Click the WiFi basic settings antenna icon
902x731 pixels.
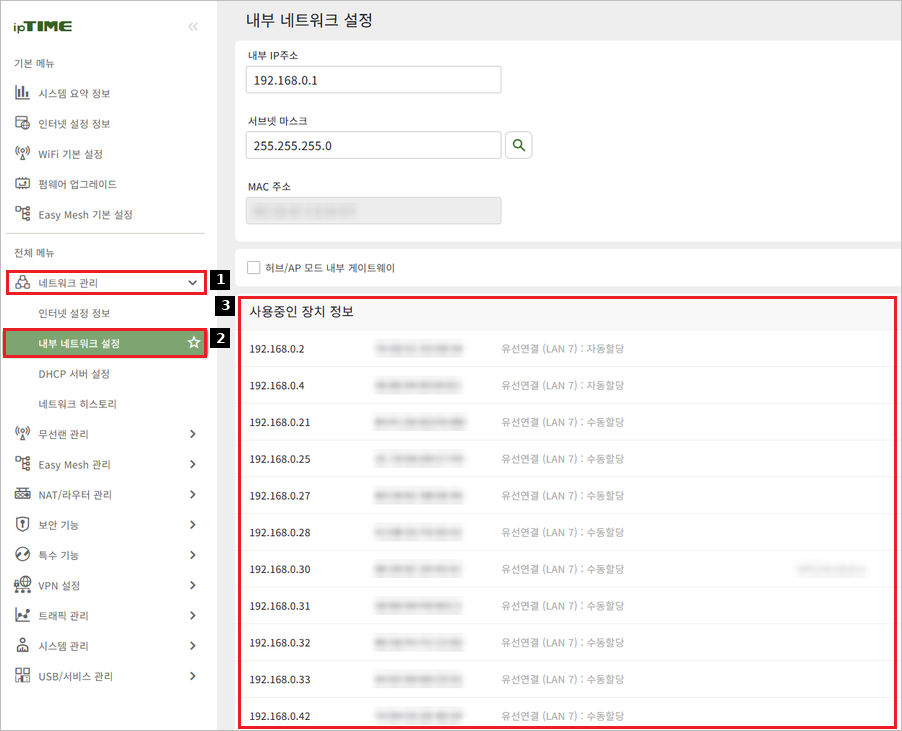tap(22, 154)
